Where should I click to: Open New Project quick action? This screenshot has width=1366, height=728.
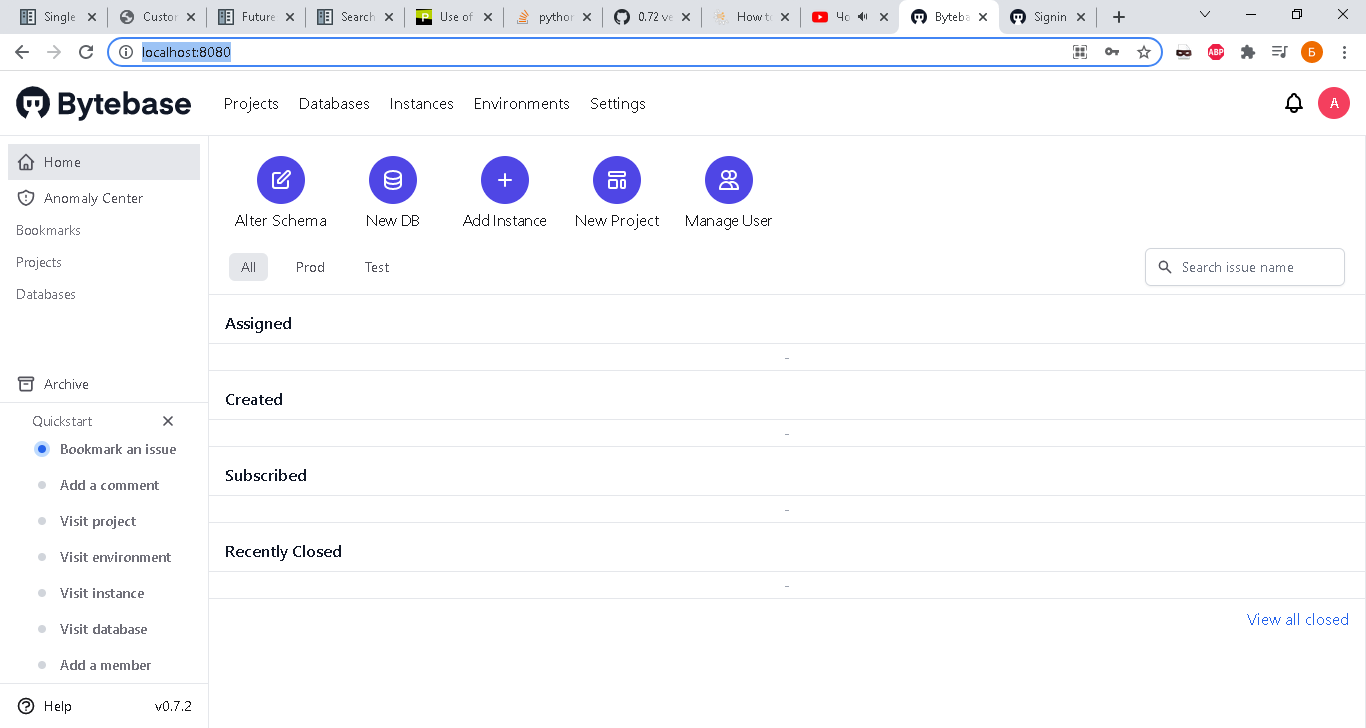click(x=617, y=180)
